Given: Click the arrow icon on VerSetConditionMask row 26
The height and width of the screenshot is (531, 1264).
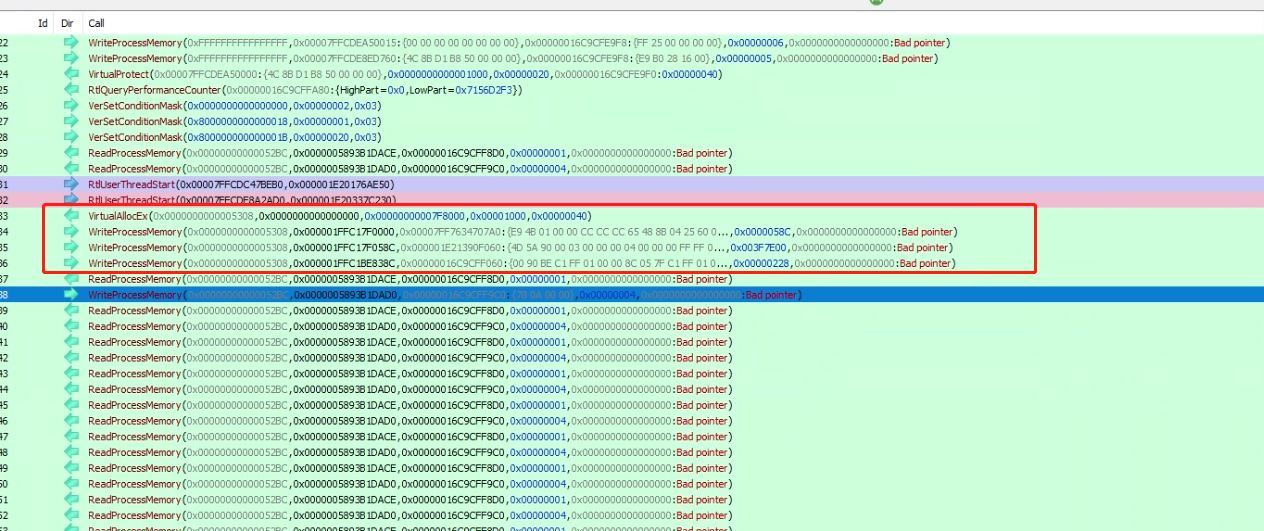Looking at the screenshot, I should (71, 106).
